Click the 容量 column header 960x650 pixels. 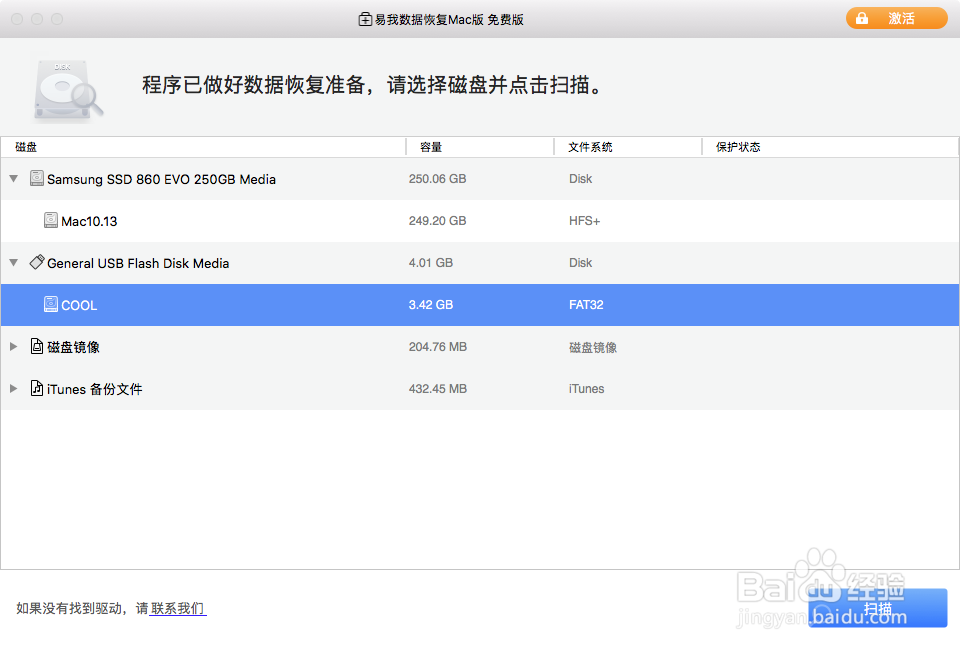point(431,147)
